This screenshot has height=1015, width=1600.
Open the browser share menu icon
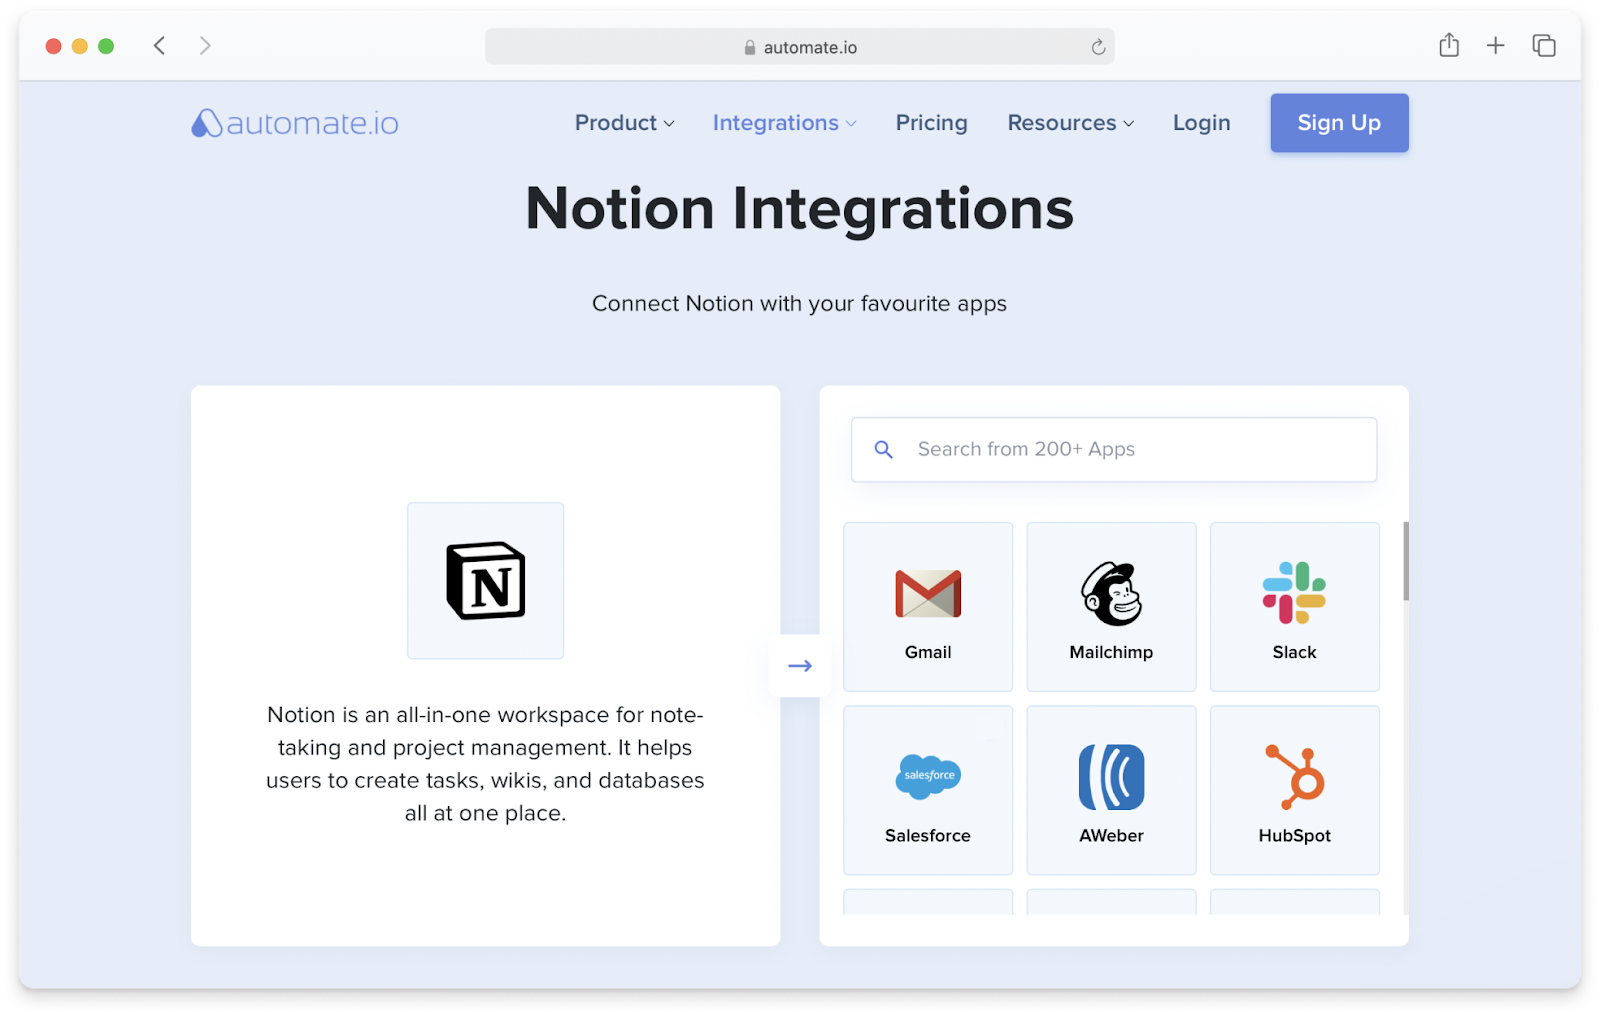[1449, 45]
